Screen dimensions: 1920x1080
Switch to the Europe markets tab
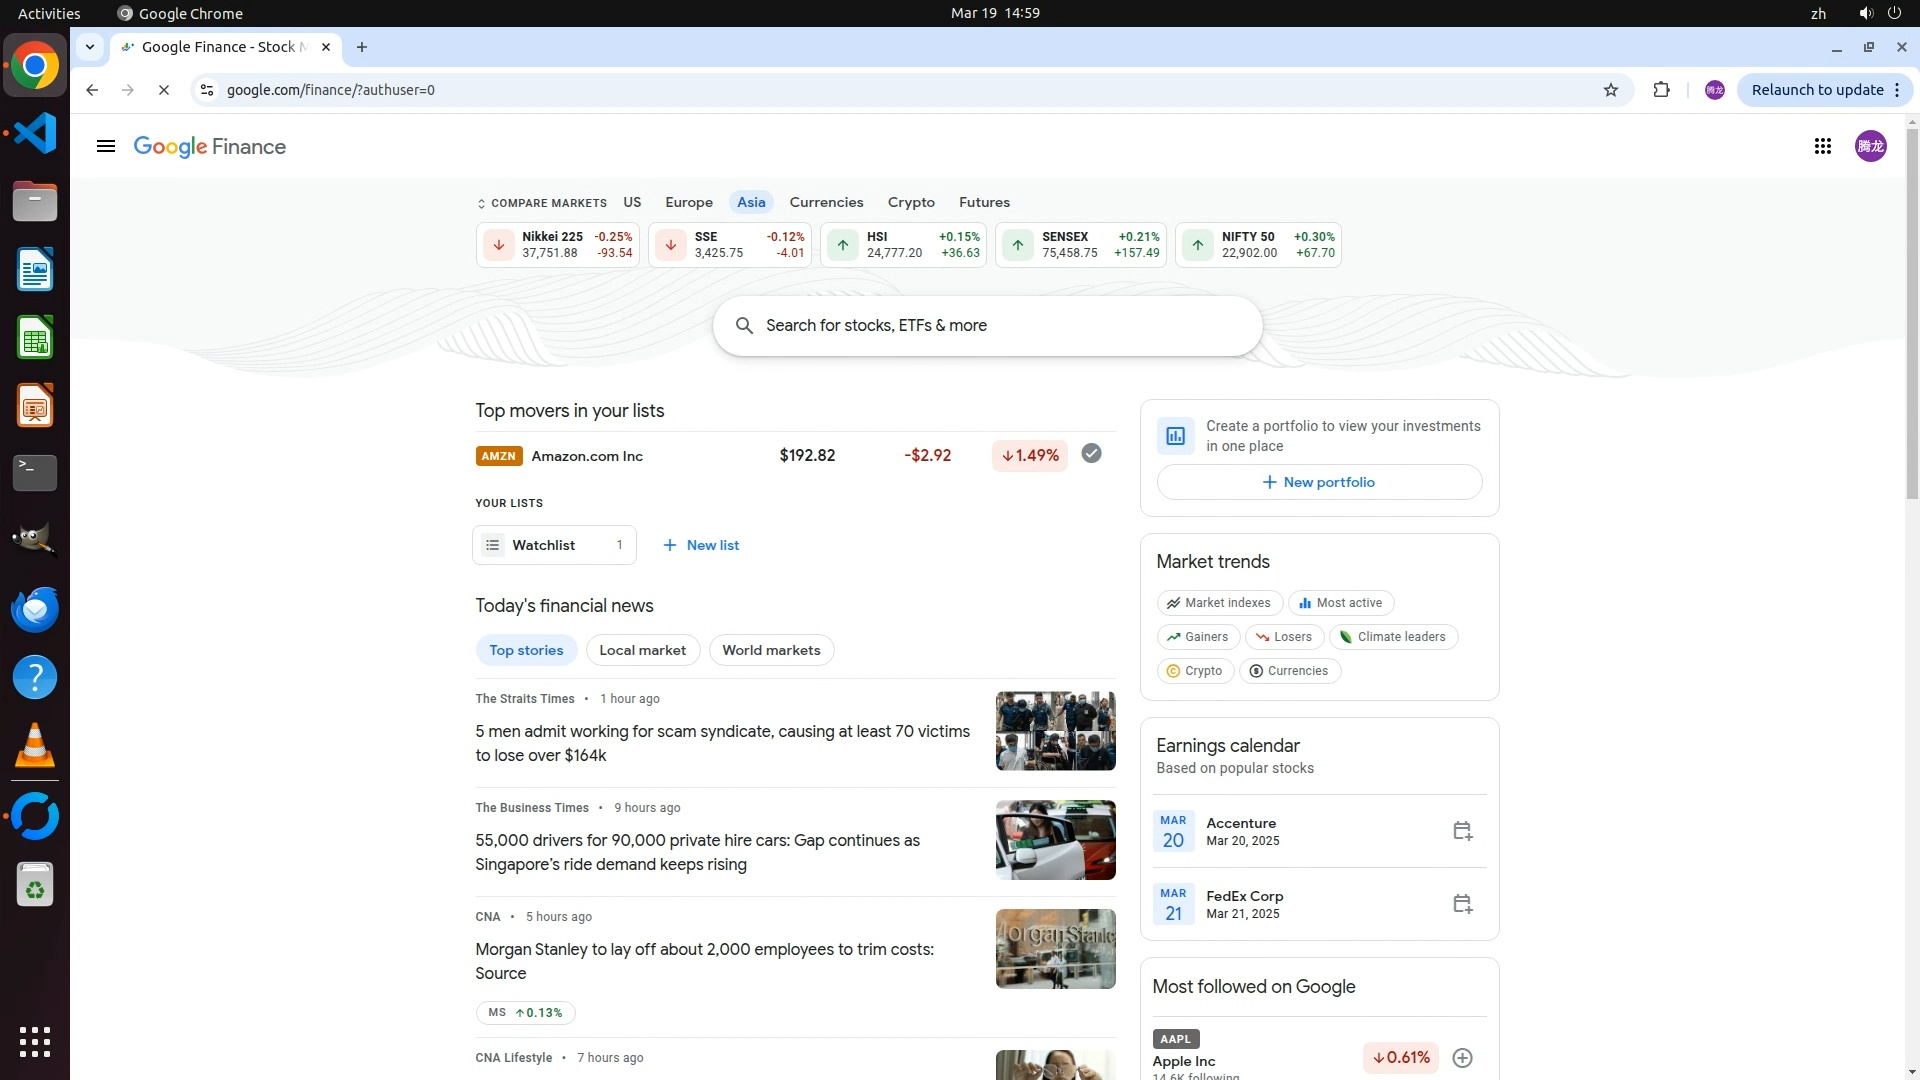coord(688,202)
